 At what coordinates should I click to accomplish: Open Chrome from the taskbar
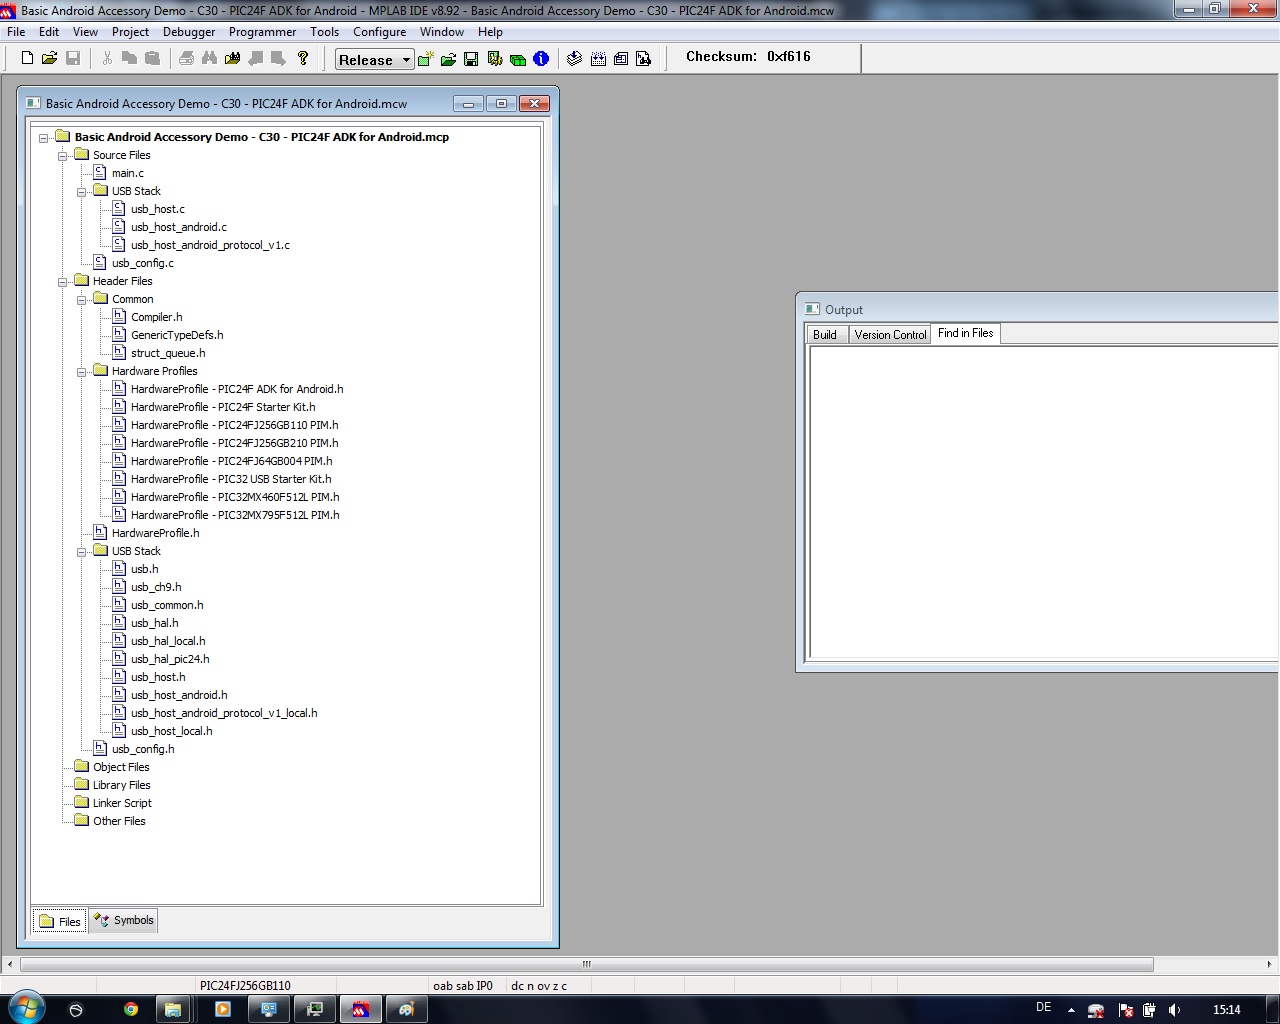click(x=131, y=1009)
